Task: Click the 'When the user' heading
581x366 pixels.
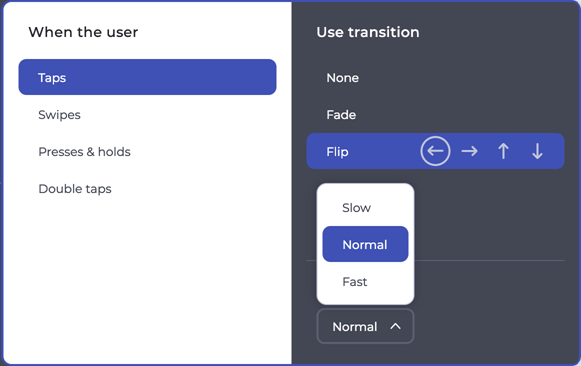Action: coord(83,32)
